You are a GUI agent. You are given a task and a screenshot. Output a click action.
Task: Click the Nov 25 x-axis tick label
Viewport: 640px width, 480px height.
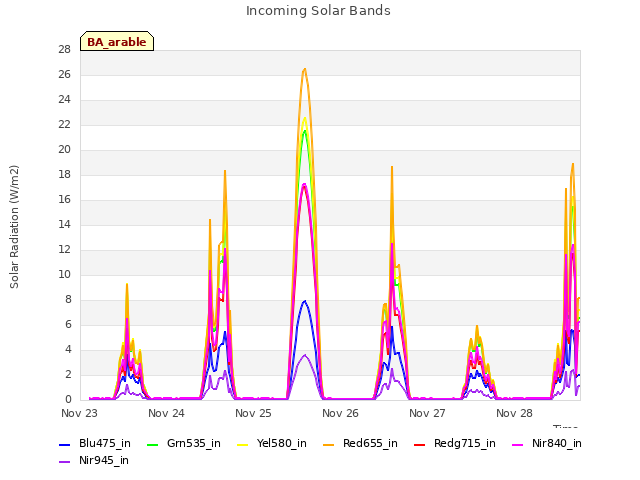[253, 413]
